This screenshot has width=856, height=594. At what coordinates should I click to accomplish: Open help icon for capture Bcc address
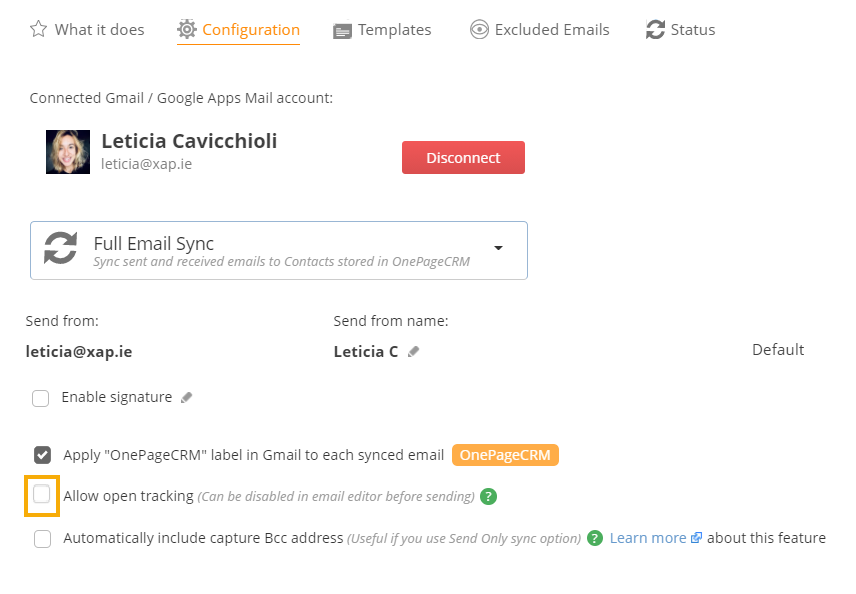595,538
